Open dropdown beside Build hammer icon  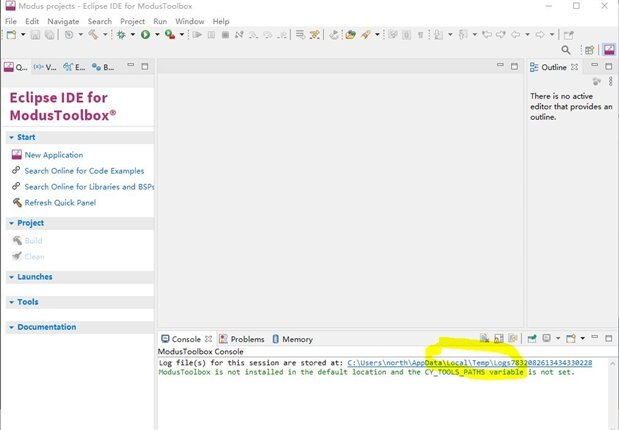pos(105,35)
